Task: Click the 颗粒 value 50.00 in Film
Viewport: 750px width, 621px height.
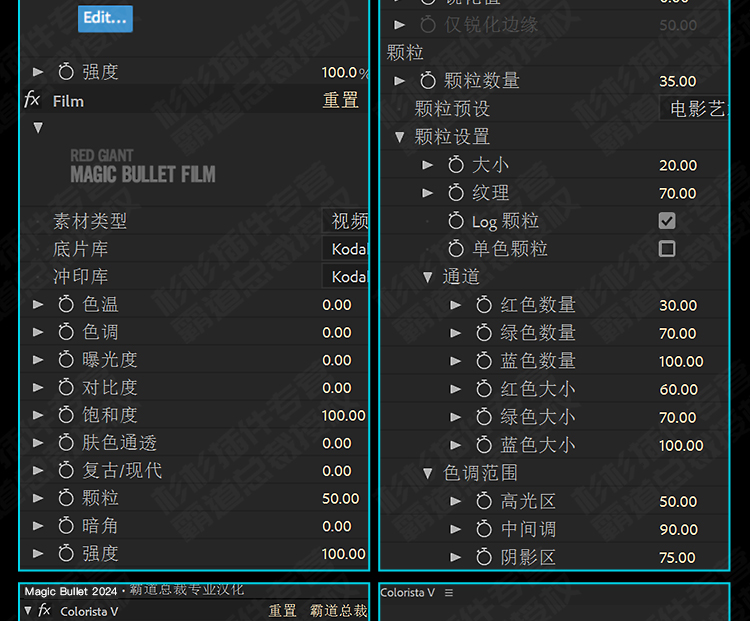Action: [x=341, y=499]
